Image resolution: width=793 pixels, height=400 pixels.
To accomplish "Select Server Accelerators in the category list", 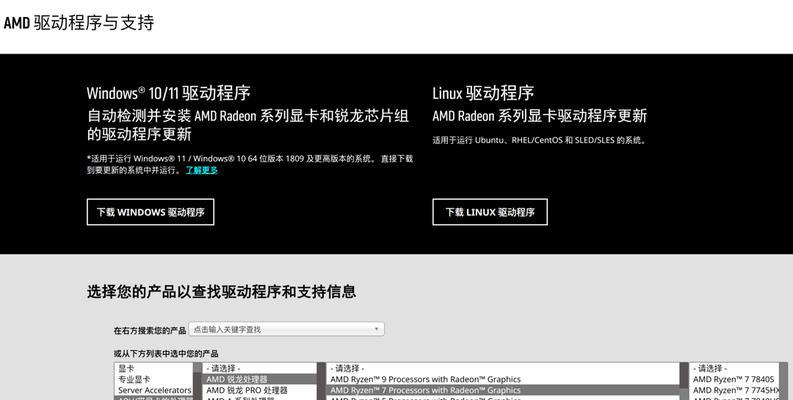I will click(154, 390).
